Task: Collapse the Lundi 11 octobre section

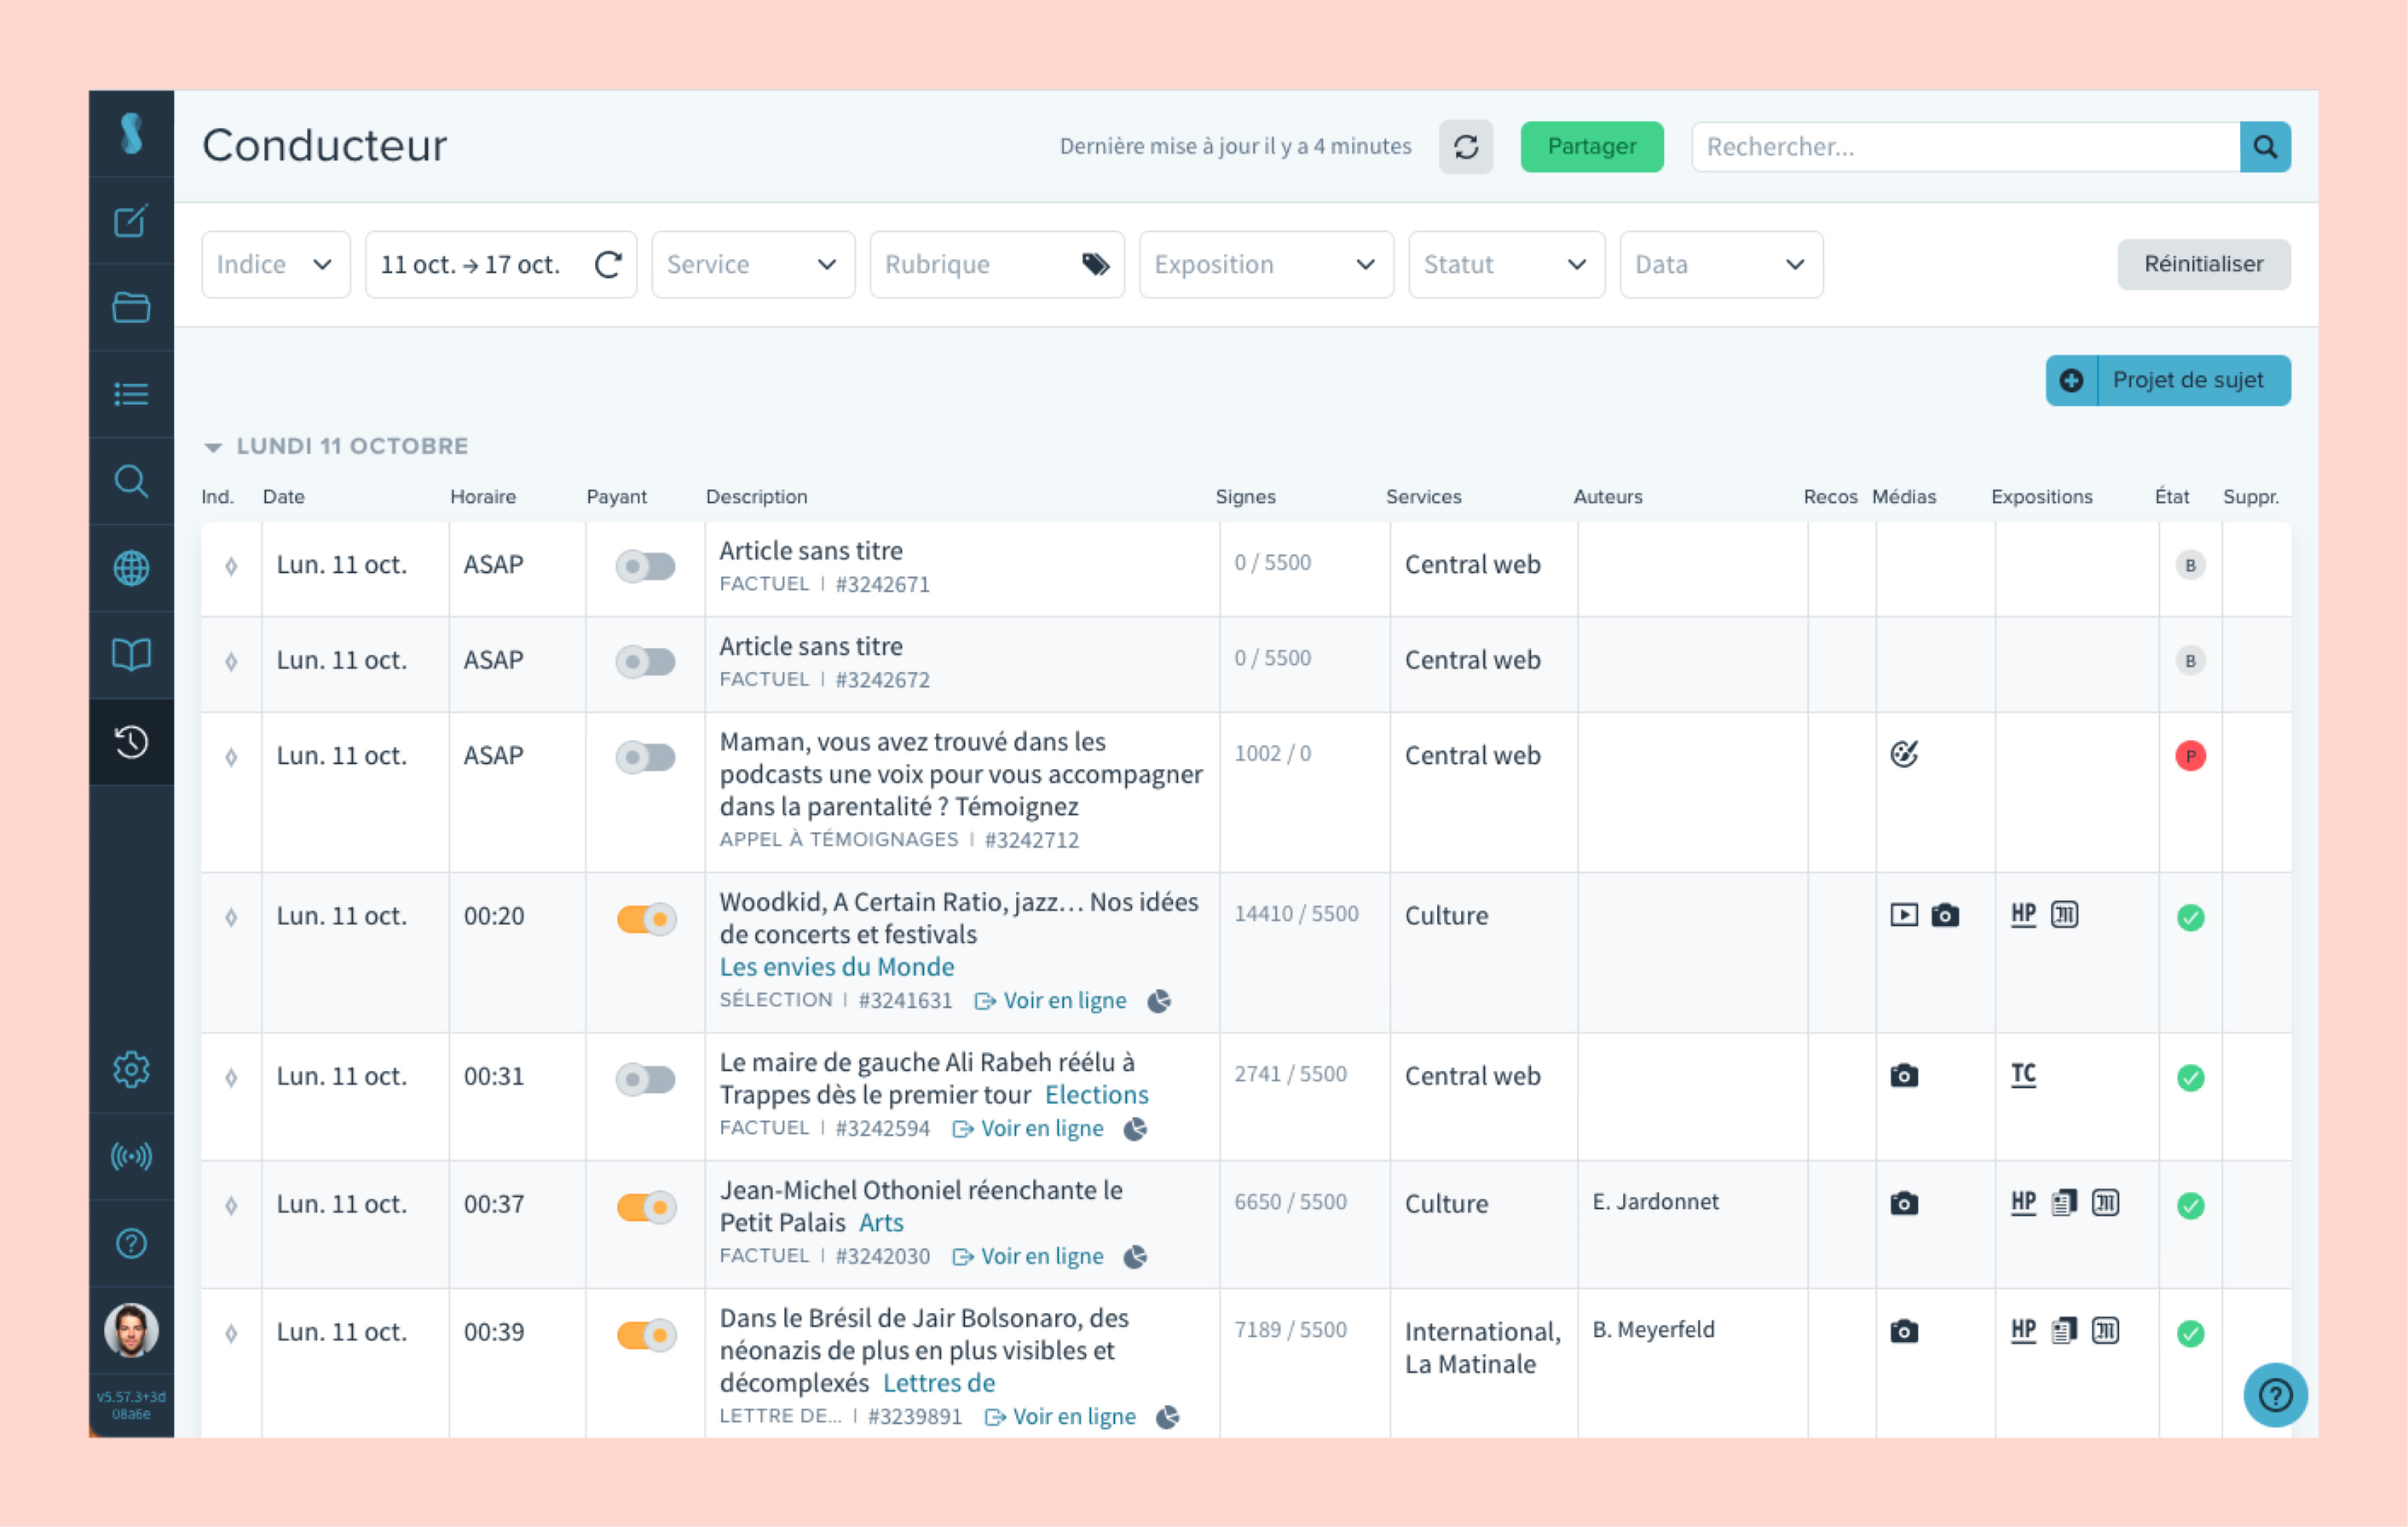Action: pos(212,447)
